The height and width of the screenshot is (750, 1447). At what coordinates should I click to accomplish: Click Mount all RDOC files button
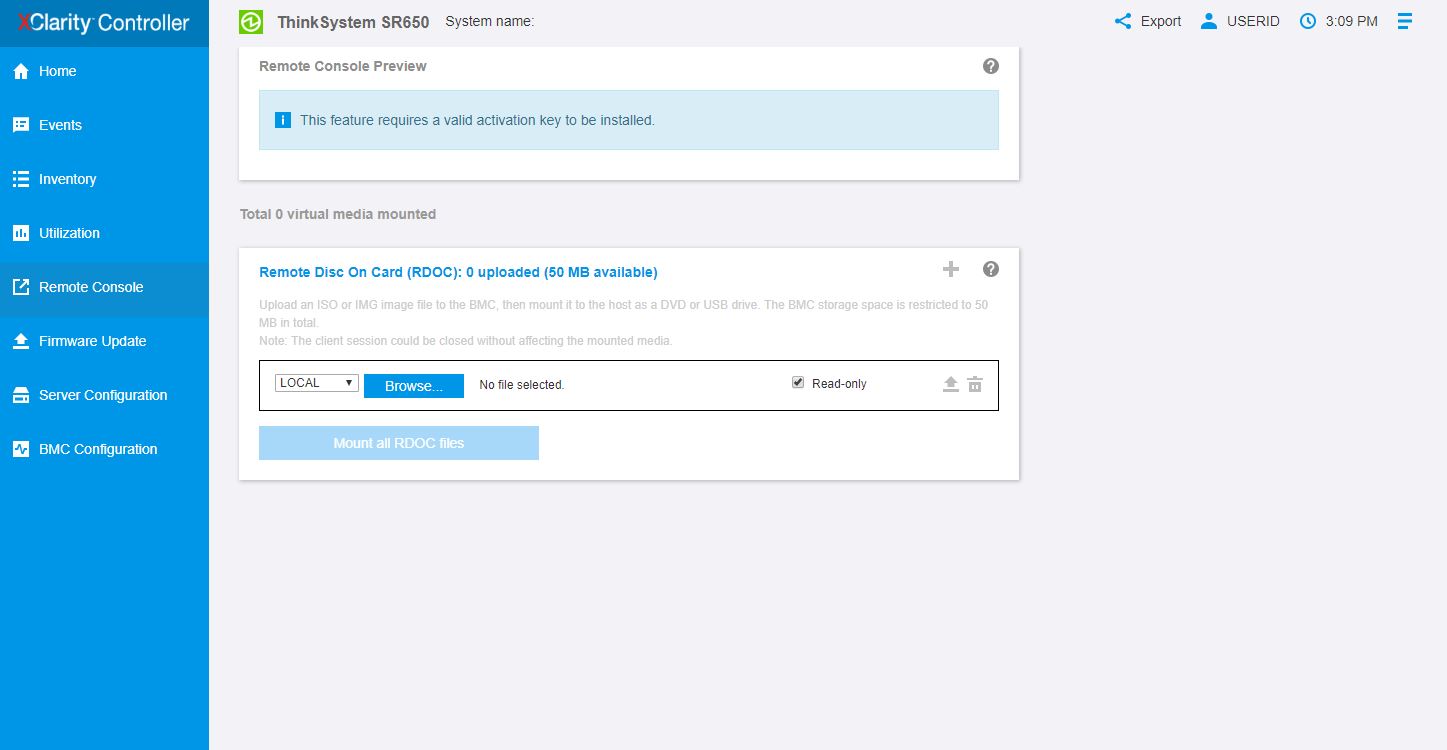(x=399, y=443)
